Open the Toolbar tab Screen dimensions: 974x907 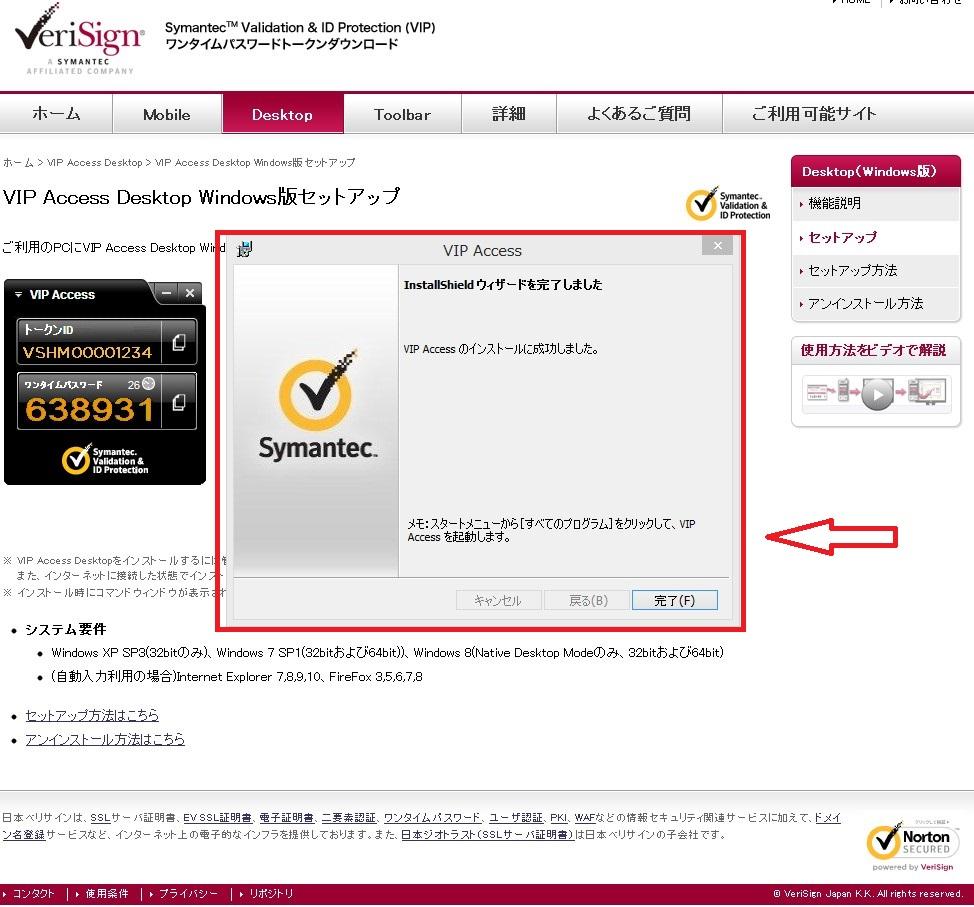(402, 114)
